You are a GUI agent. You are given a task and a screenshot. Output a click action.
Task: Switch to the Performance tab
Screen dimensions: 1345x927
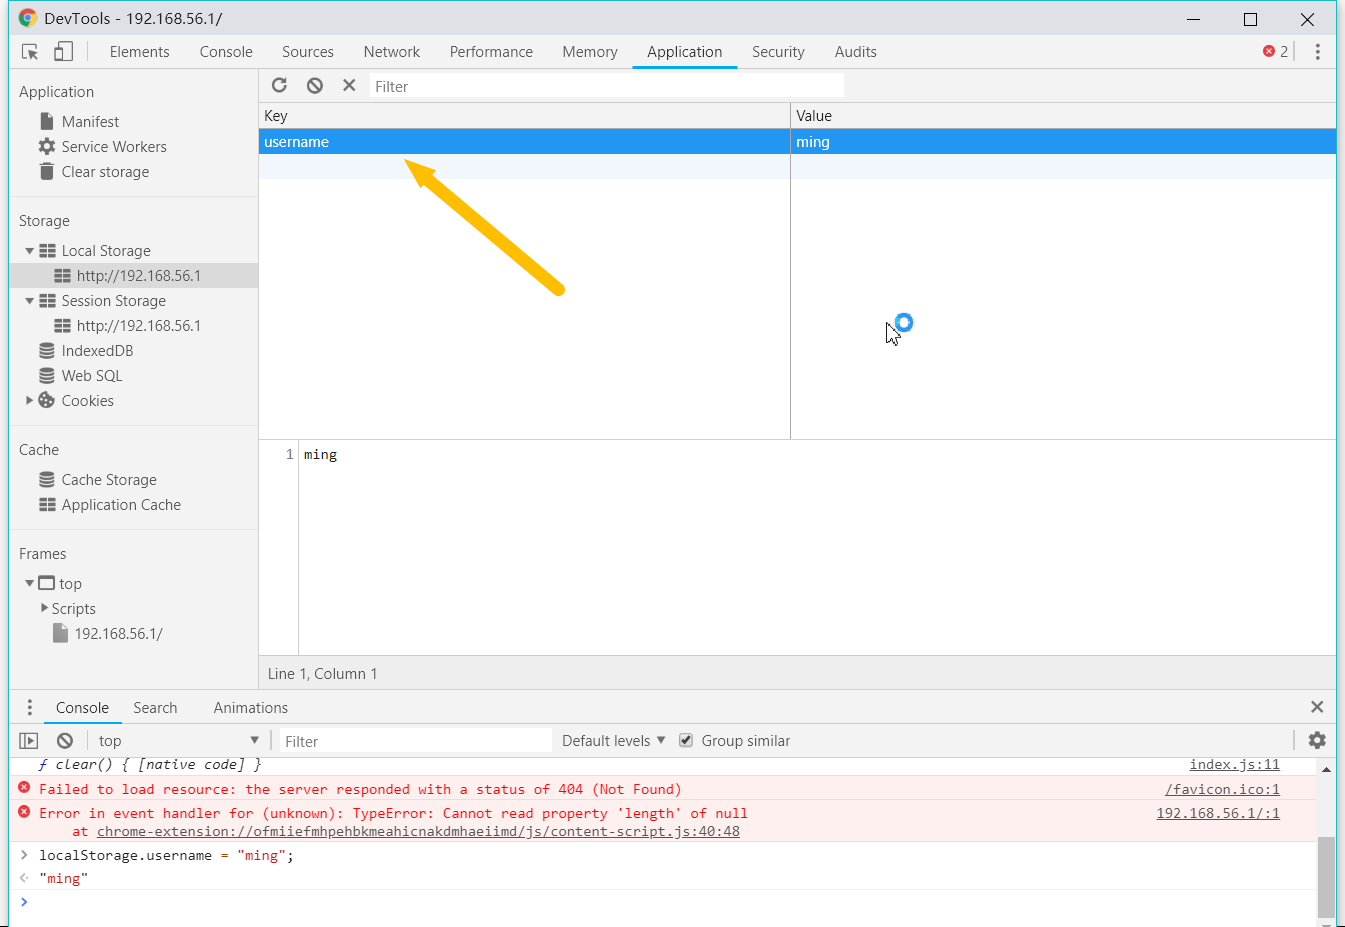[491, 52]
